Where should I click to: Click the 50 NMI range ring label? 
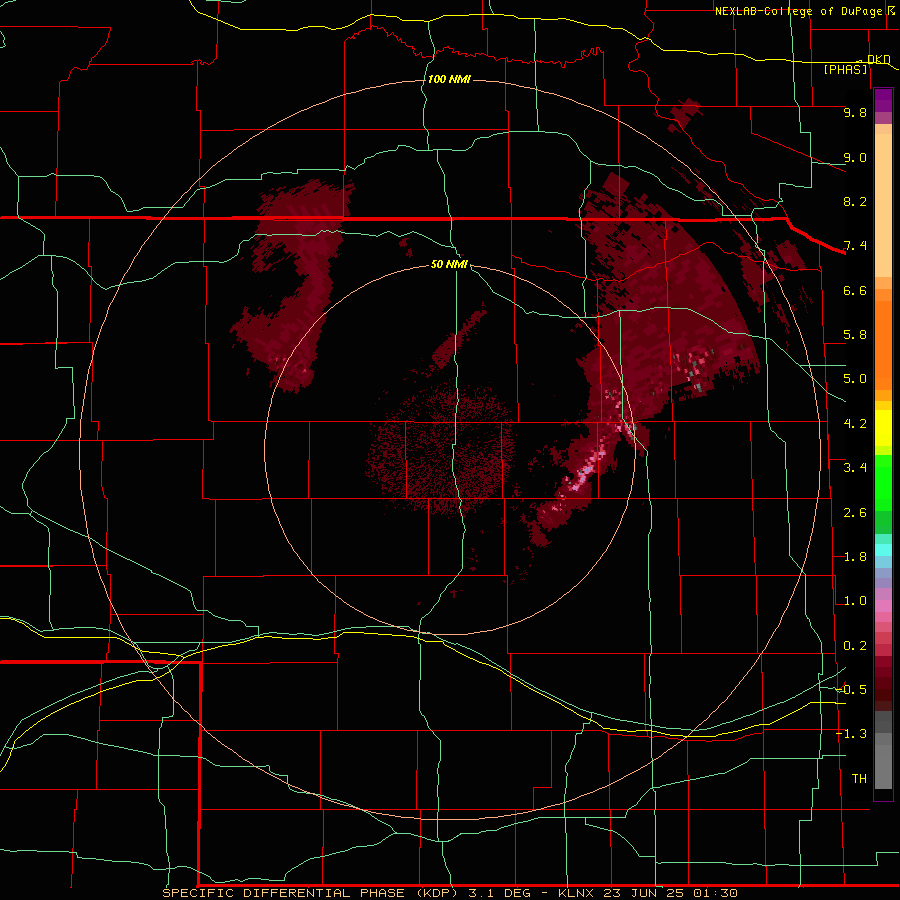tap(449, 264)
